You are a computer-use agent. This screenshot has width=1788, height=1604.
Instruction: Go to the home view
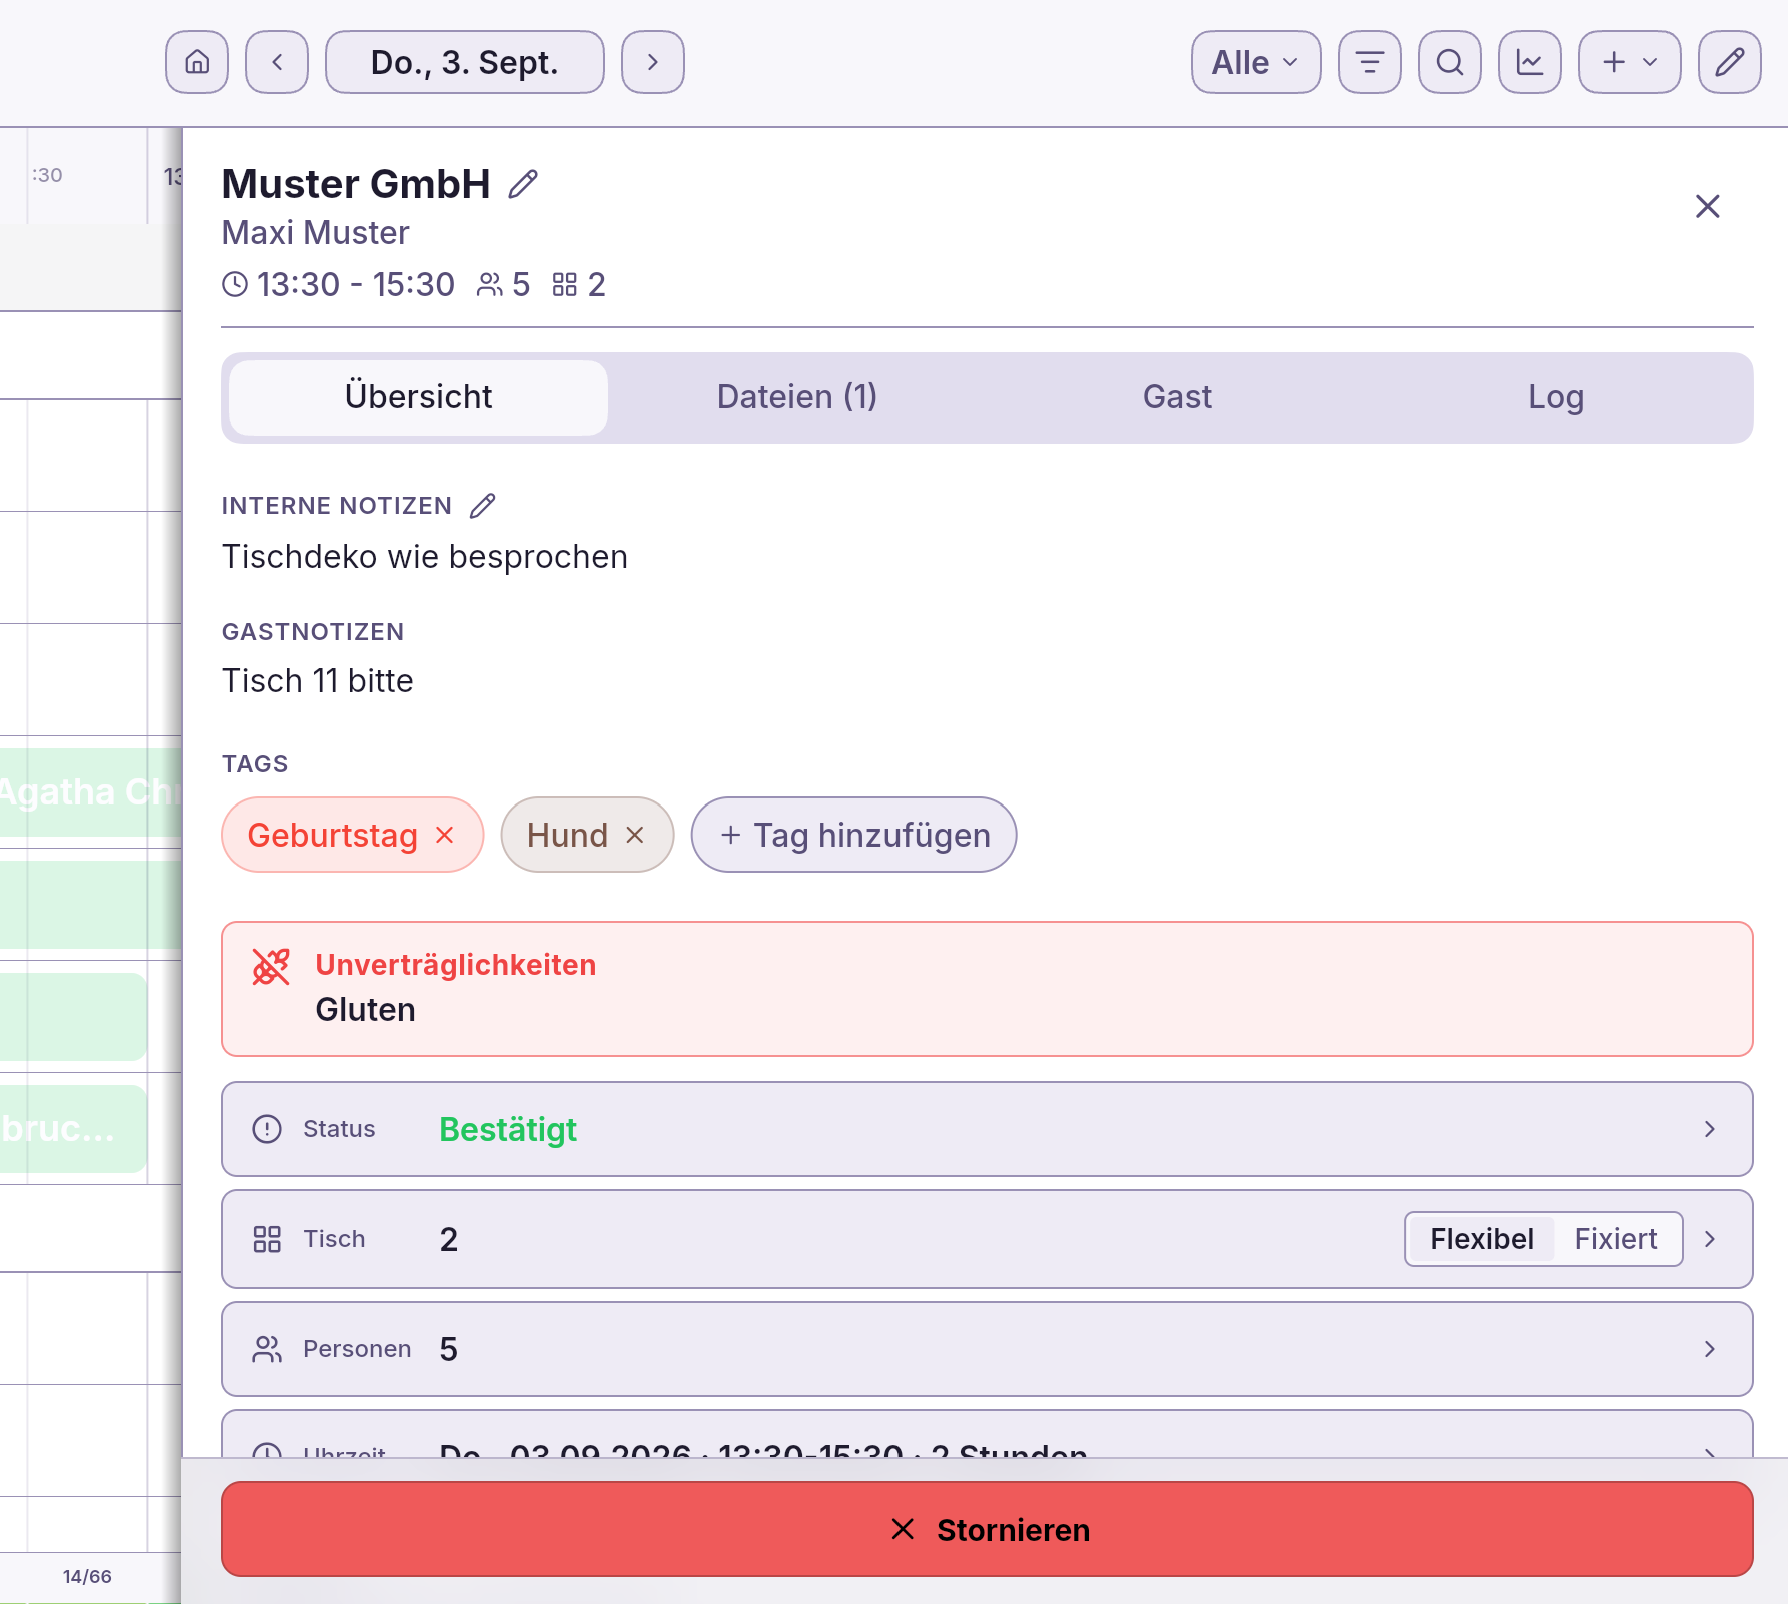197,62
